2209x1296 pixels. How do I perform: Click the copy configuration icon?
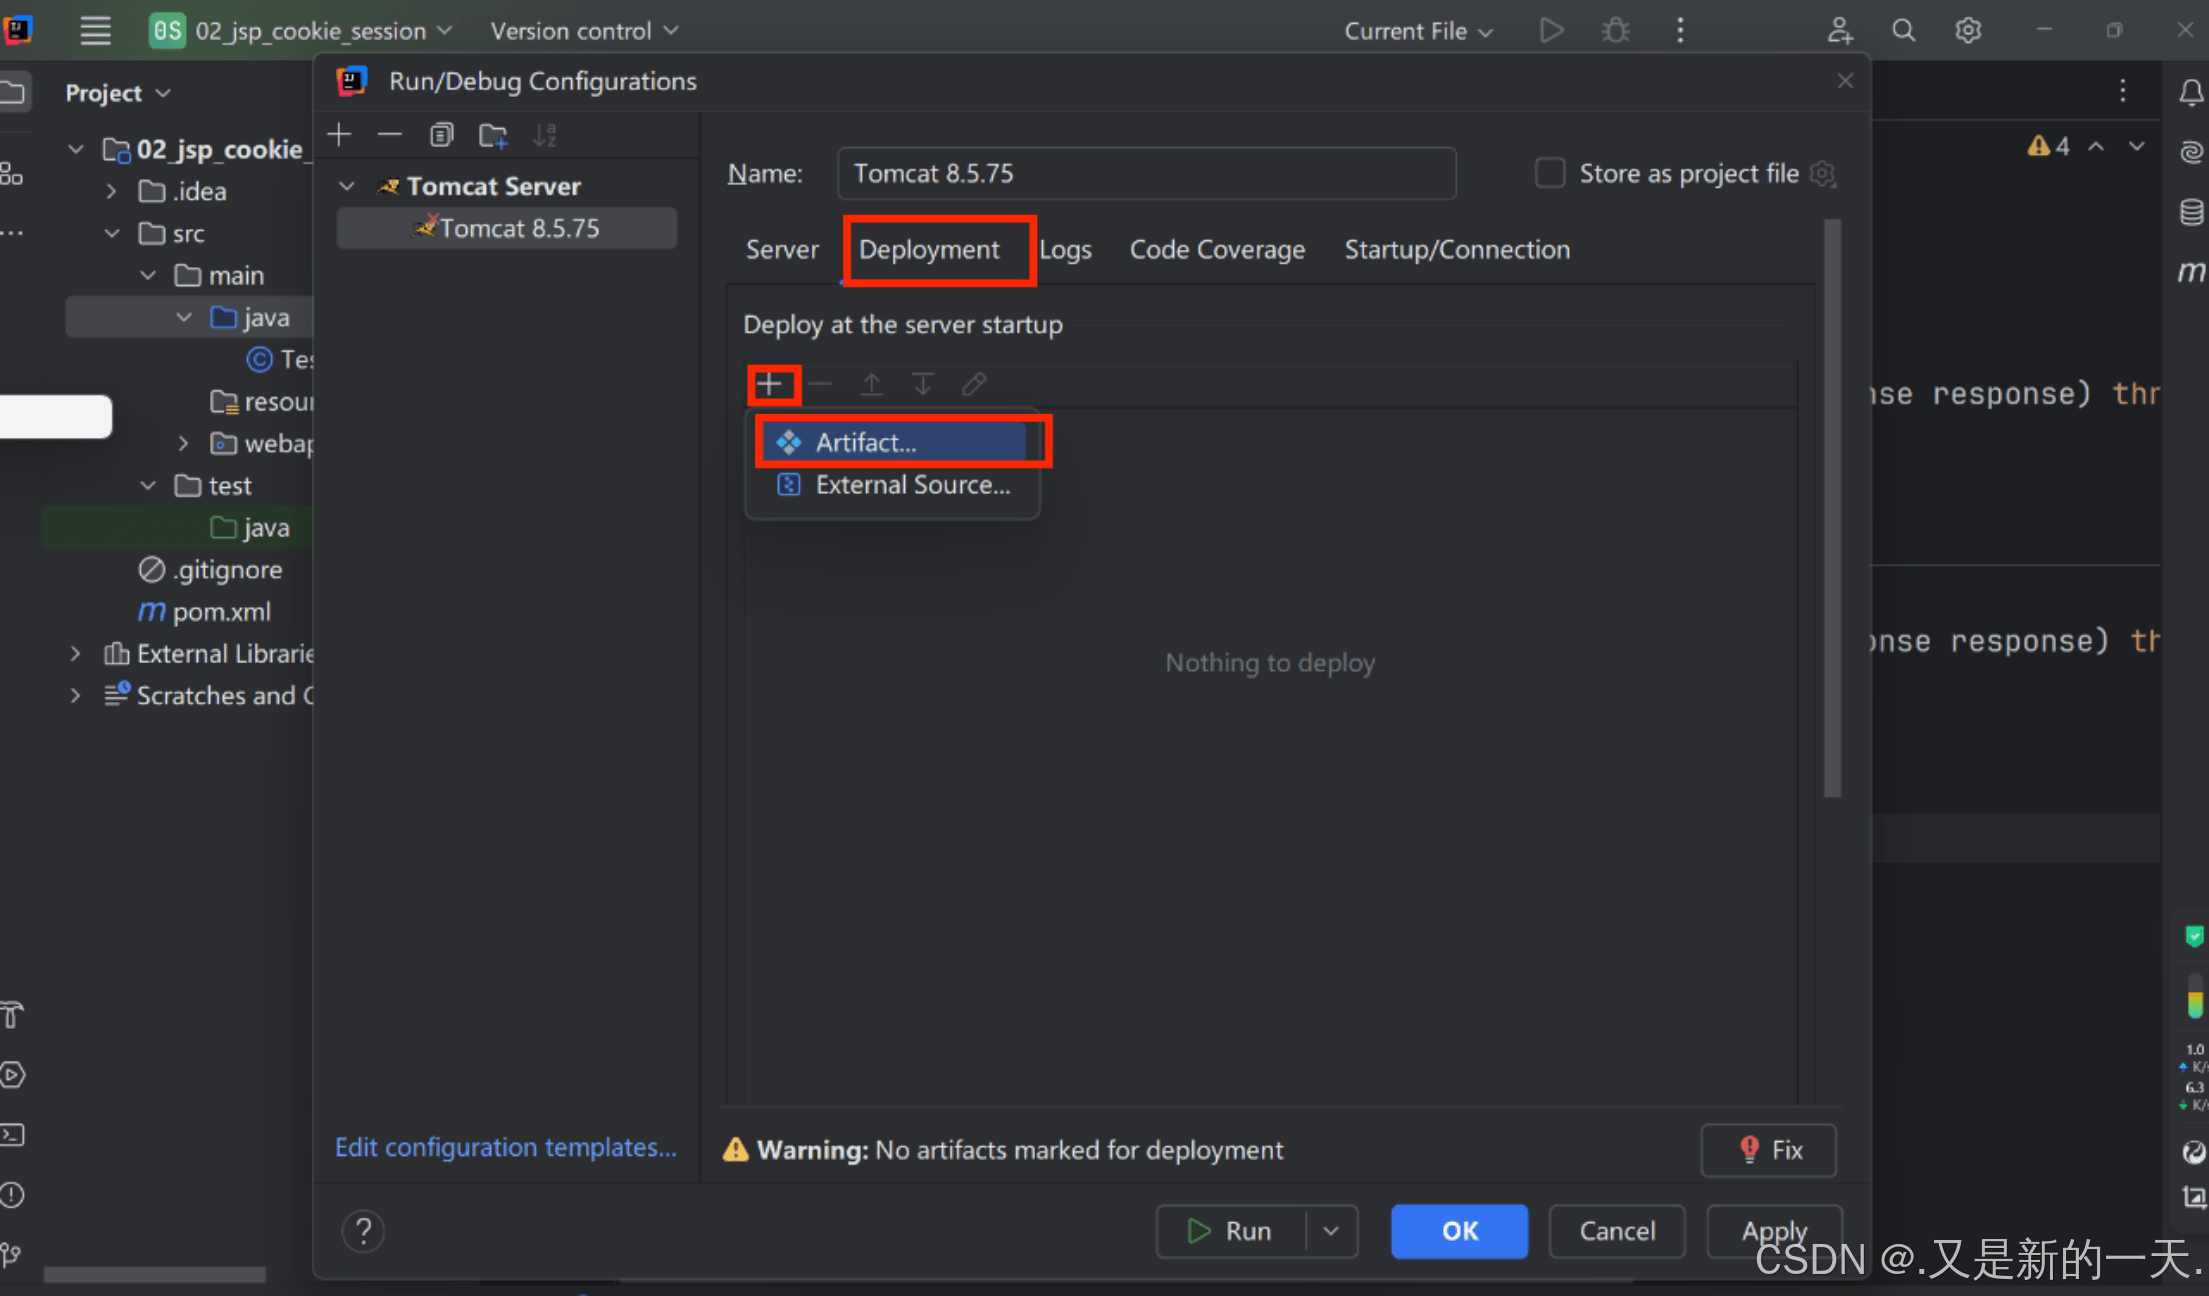pos(441,135)
